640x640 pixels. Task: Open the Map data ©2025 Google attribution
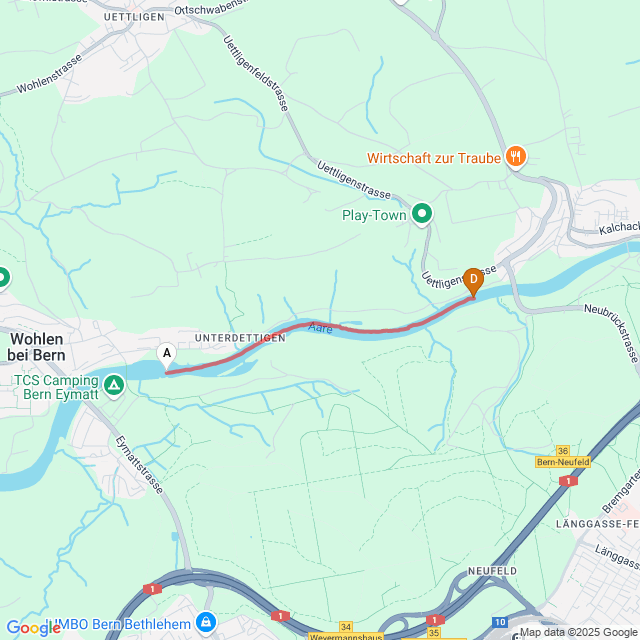pyautogui.click(x=580, y=632)
